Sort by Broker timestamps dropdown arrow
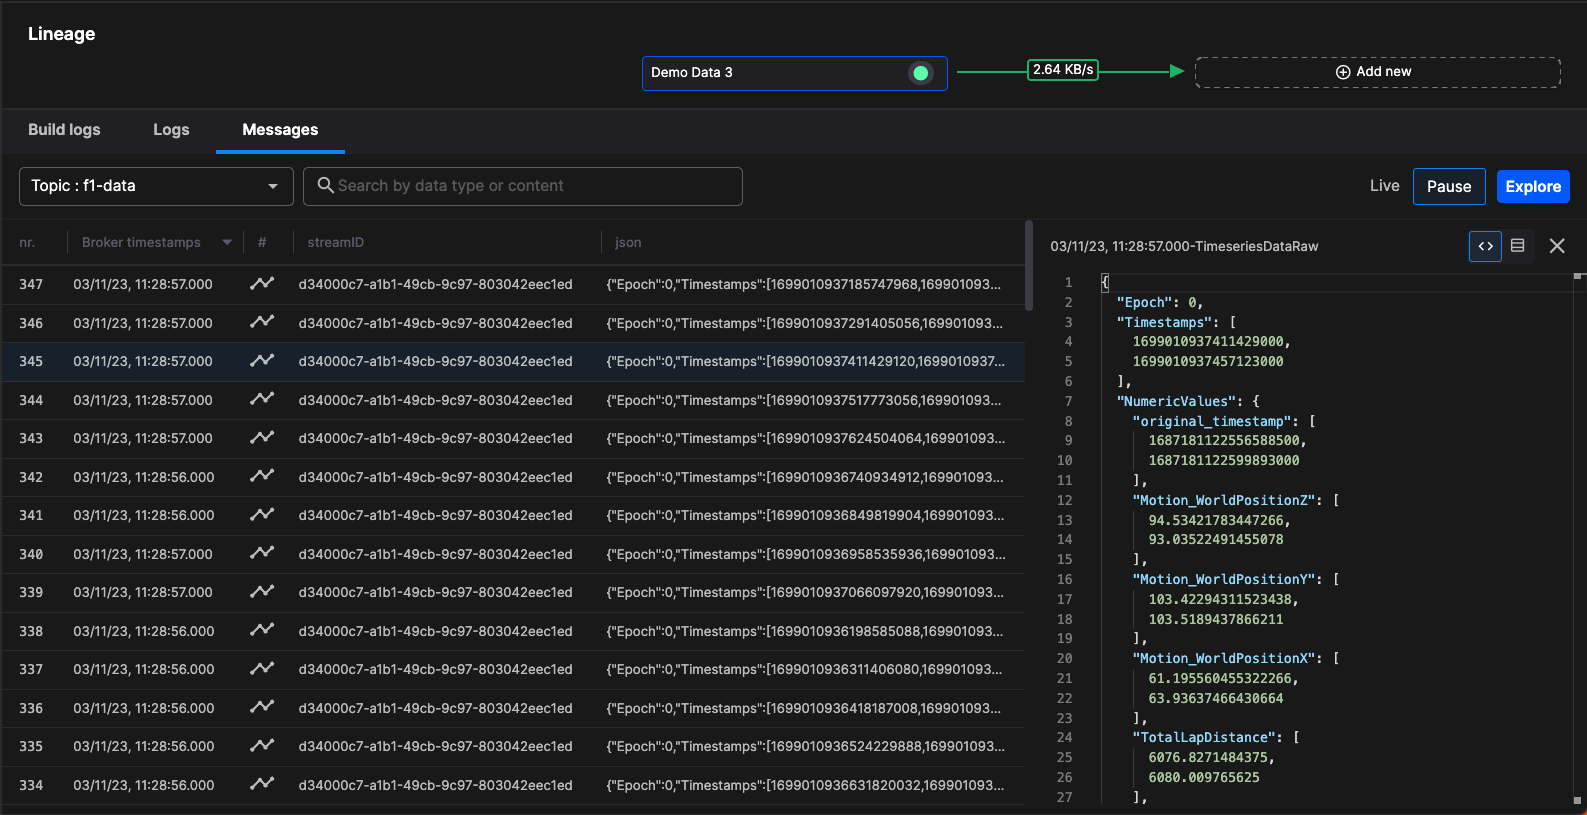 coord(227,243)
